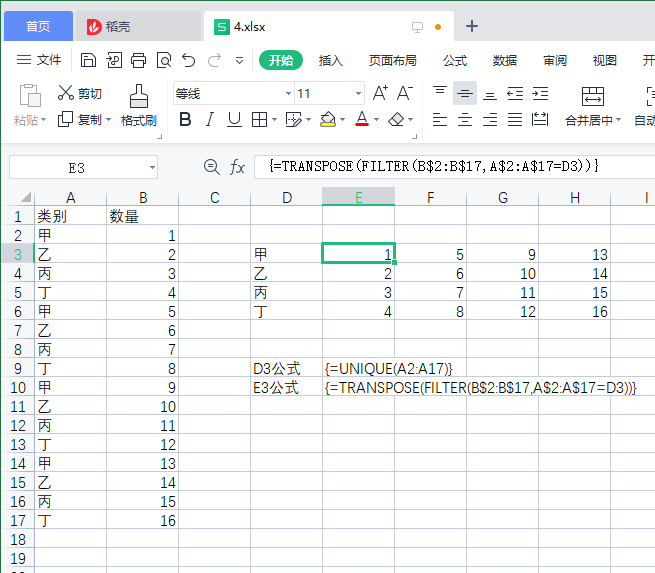The width and height of the screenshot is (655, 573).
Task: Toggle Italic formatting
Action: [x=210, y=120]
